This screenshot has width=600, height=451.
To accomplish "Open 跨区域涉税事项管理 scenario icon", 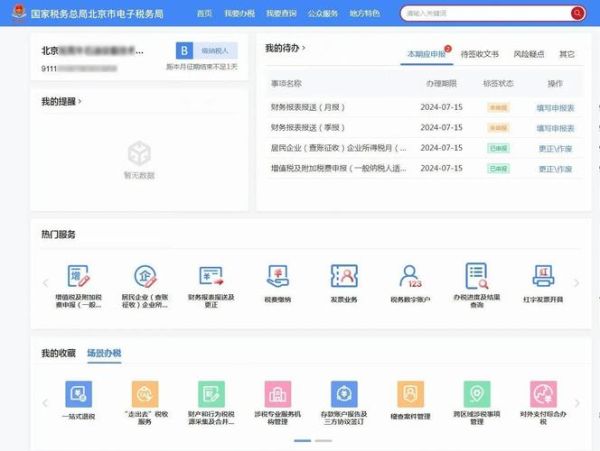I will point(477,394).
